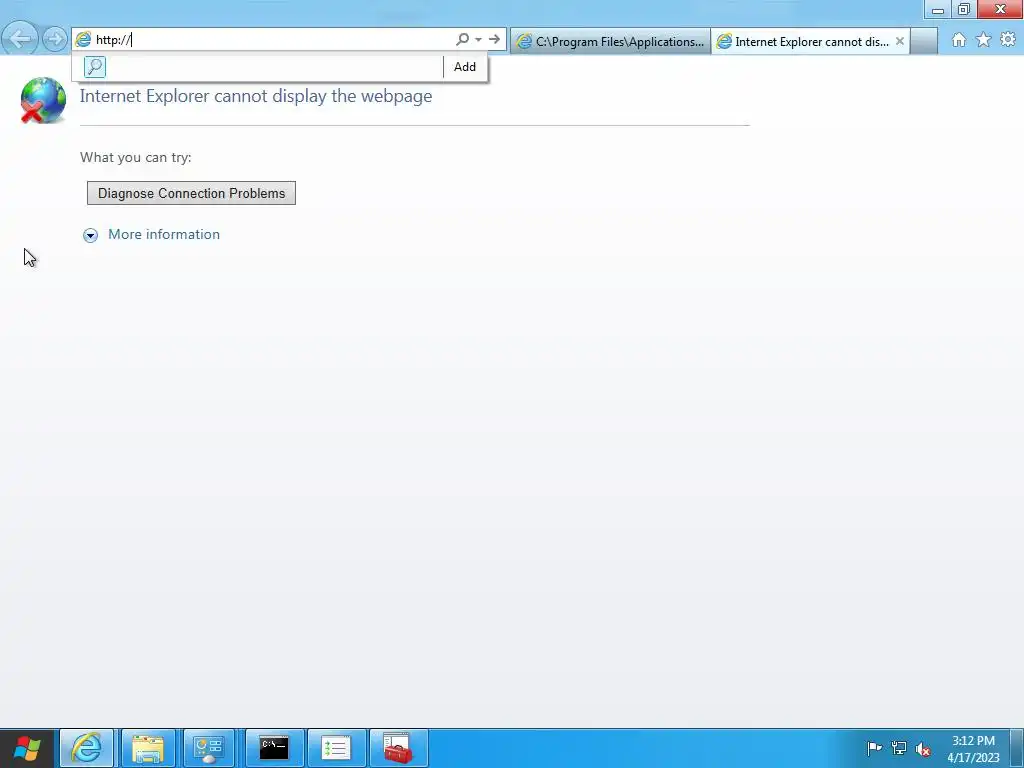This screenshot has height=768, width=1024.
Task: Click the More information link text
Action: point(164,234)
